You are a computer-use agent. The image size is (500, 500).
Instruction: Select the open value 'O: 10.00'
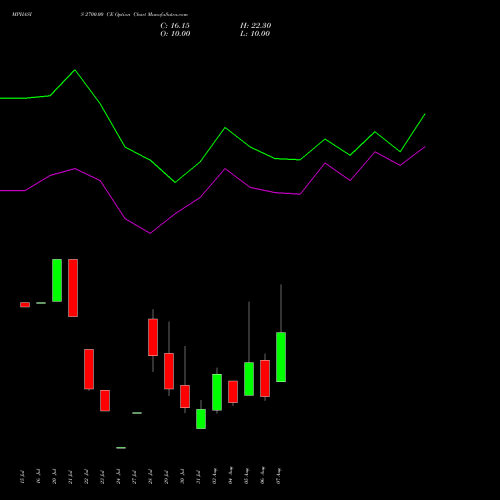[x=175, y=34]
